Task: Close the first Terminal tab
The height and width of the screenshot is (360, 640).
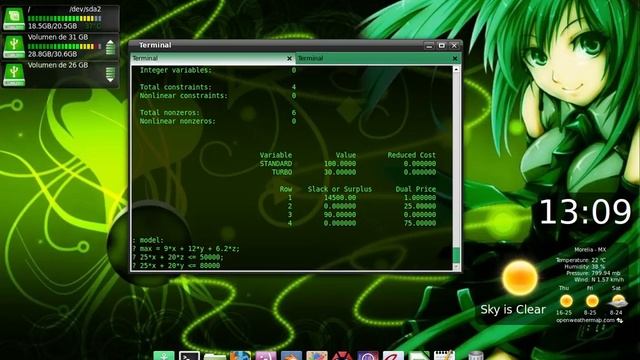Action: tap(289, 59)
